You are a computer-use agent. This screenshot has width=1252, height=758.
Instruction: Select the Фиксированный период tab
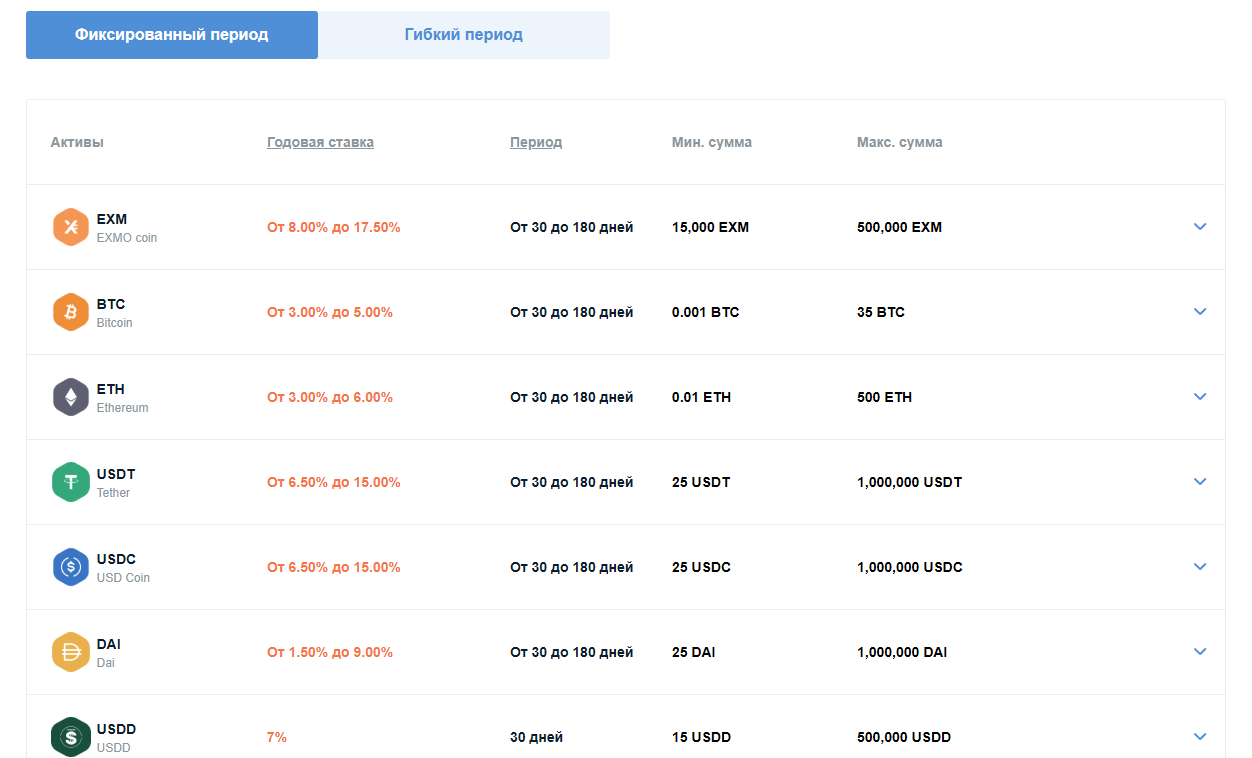[172, 35]
